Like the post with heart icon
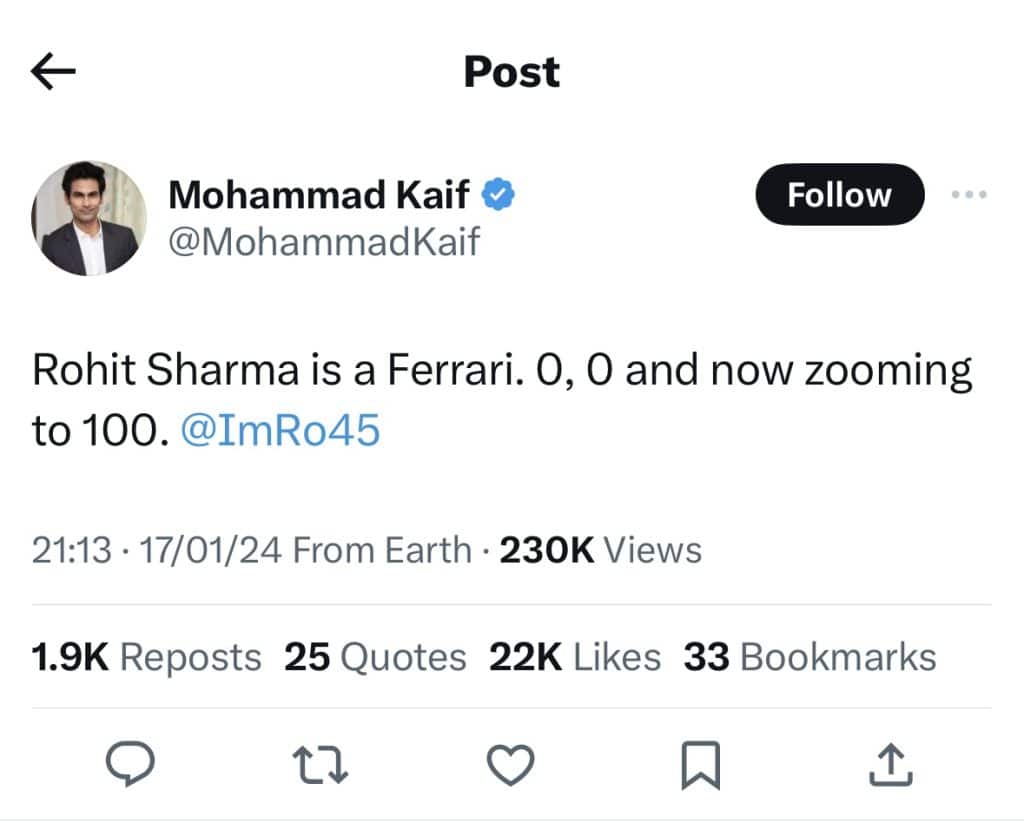1024x823 pixels. pyautogui.click(x=510, y=765)
